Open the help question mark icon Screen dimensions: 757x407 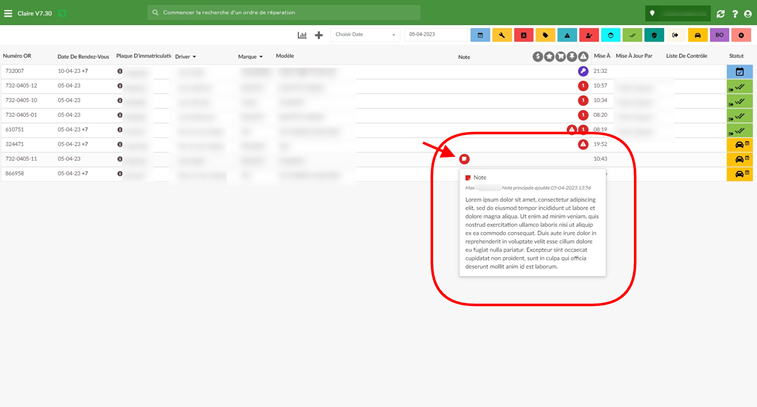click(735, 14)
